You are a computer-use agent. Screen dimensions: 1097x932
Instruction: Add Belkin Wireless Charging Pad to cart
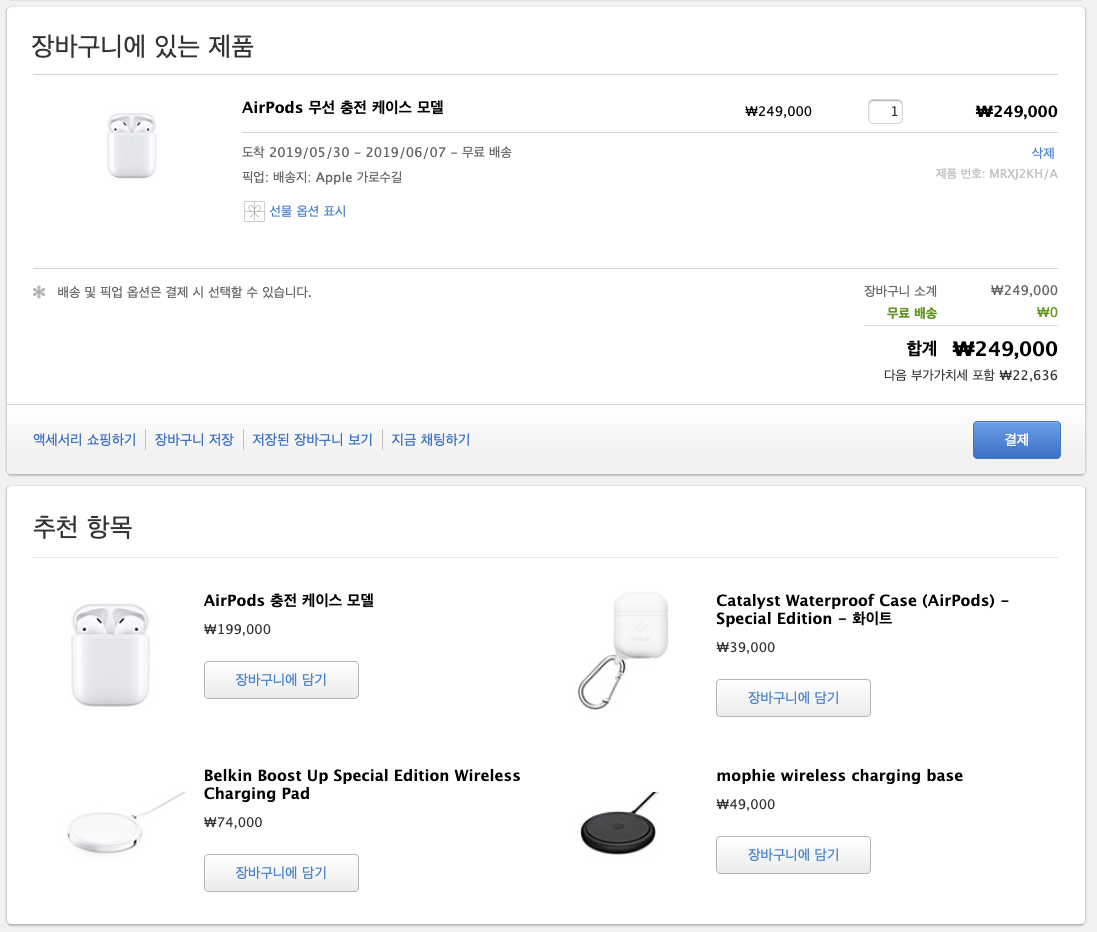click(x=281, y=873)
